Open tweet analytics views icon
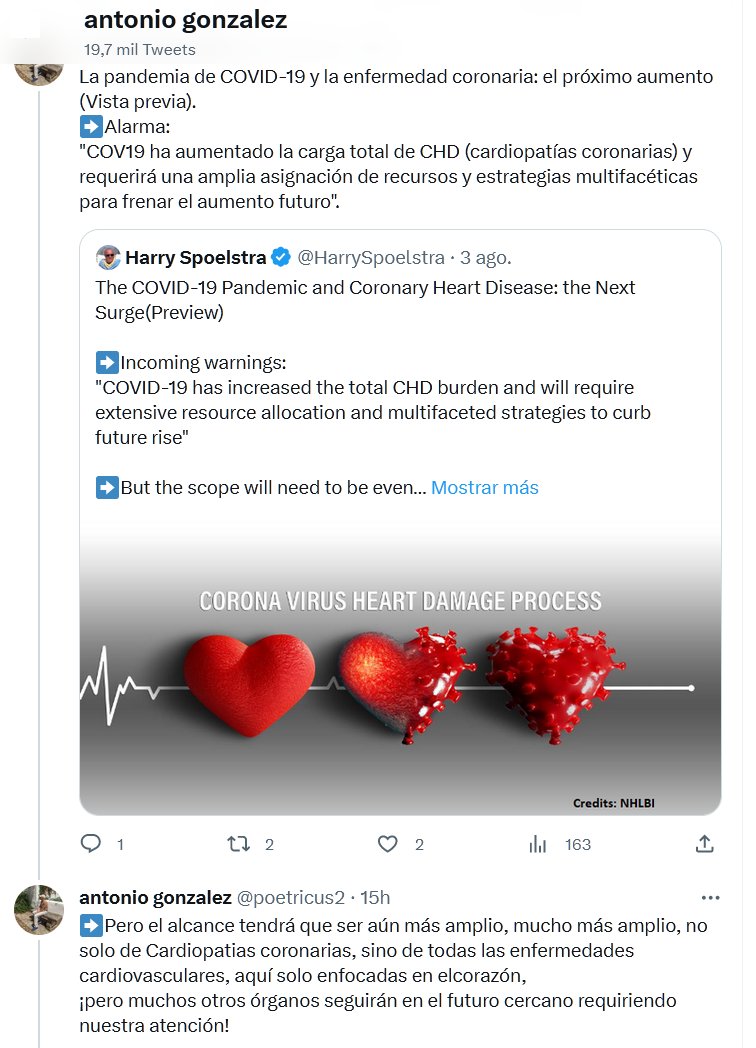The image size is (756, 1048). 538,844
